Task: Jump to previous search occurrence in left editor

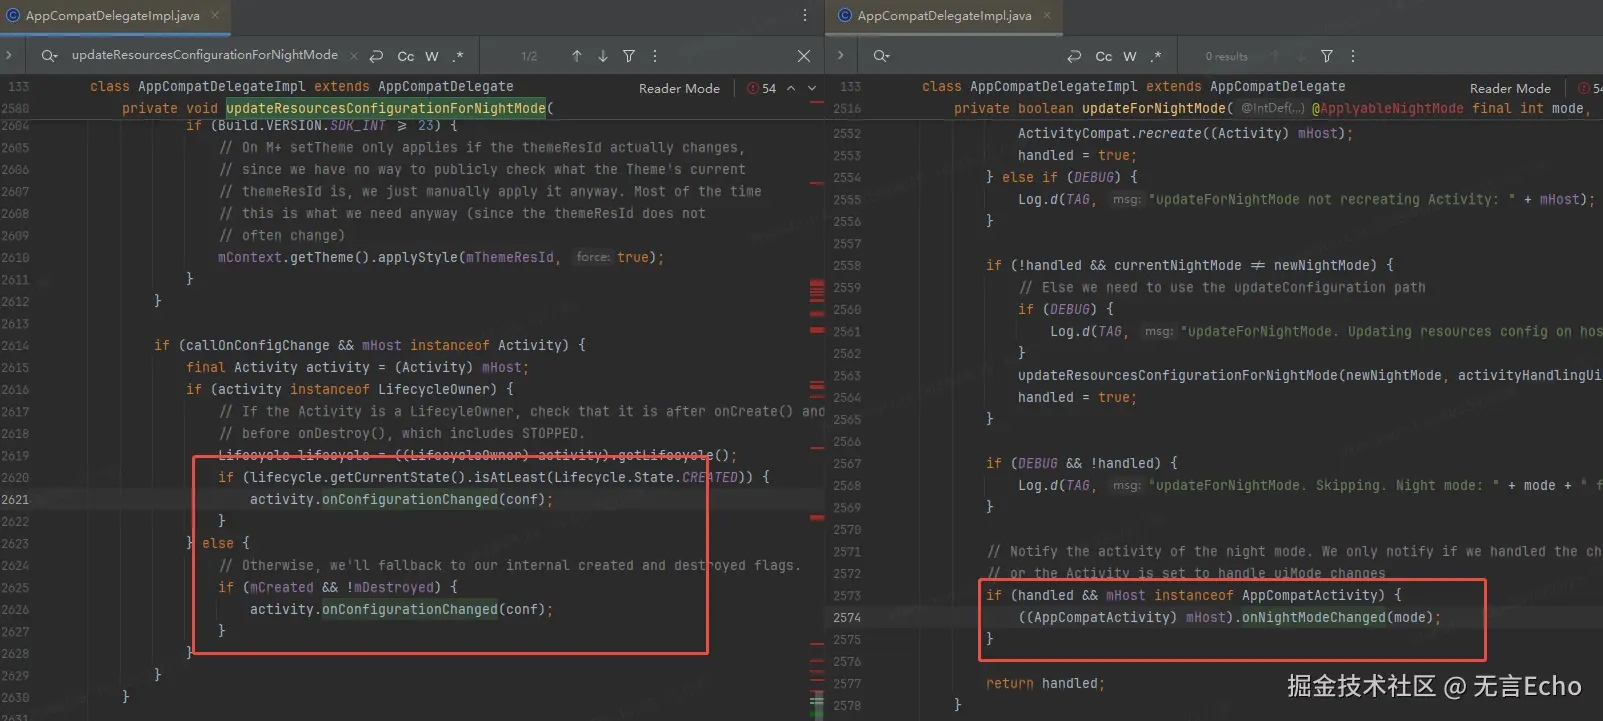Action: [576, 56]
